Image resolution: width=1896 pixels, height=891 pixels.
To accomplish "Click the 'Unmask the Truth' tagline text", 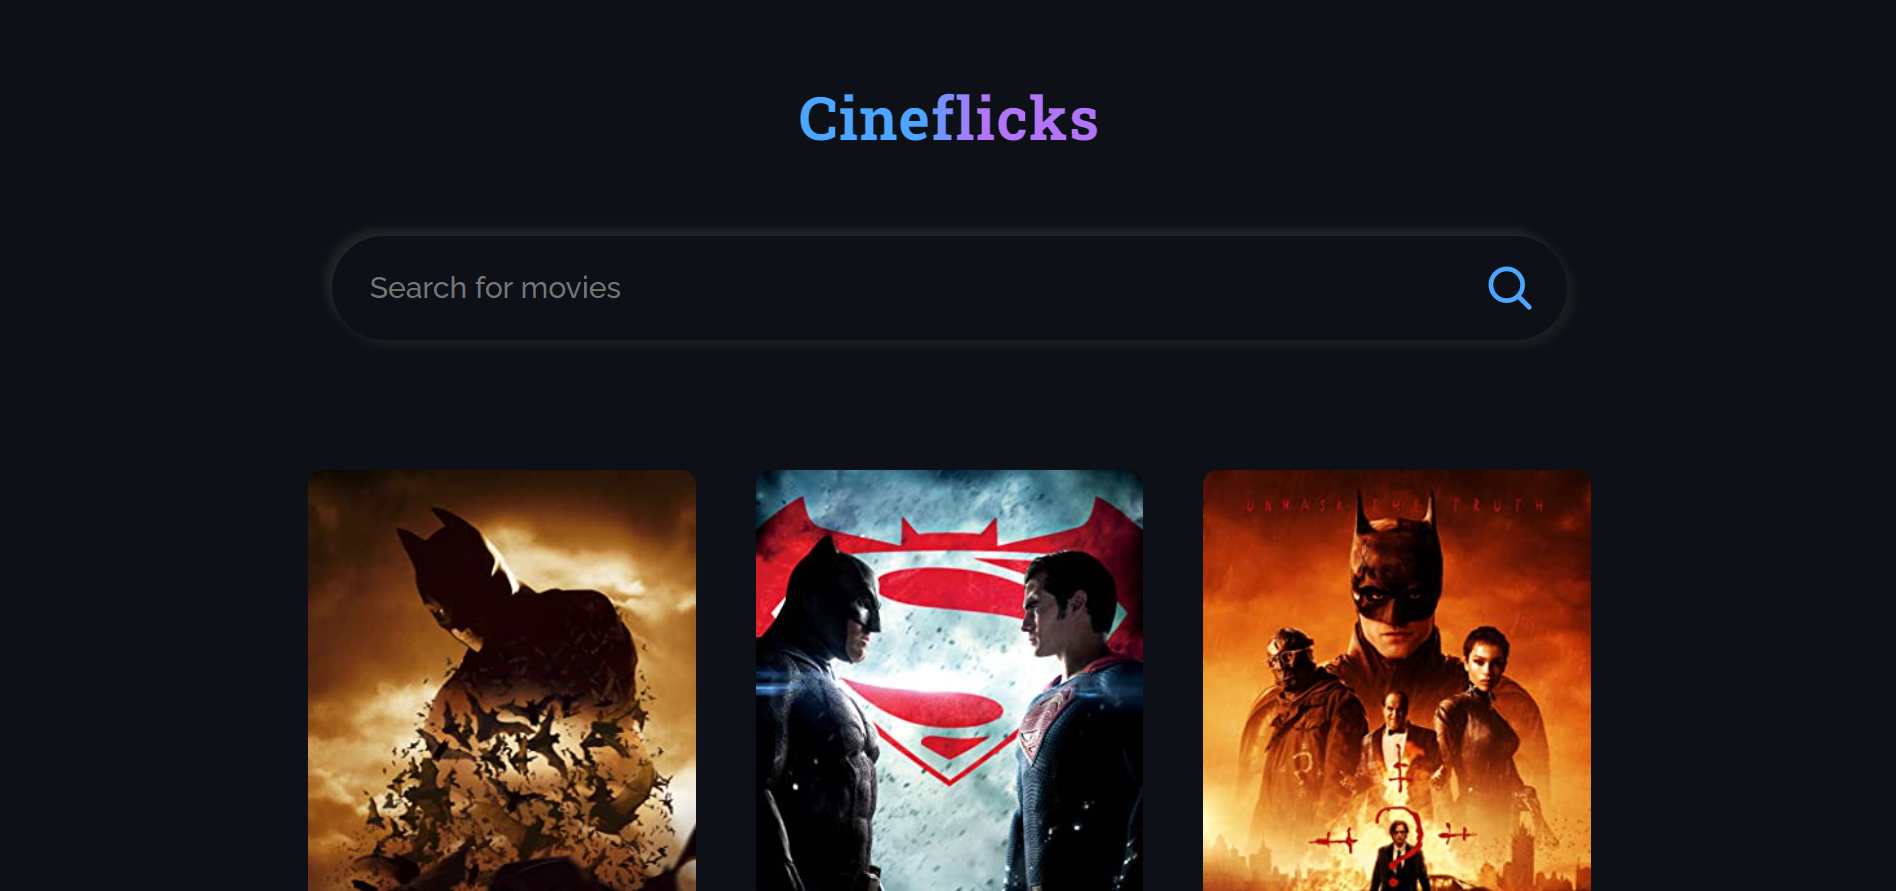I will [x=1396, y=506].
